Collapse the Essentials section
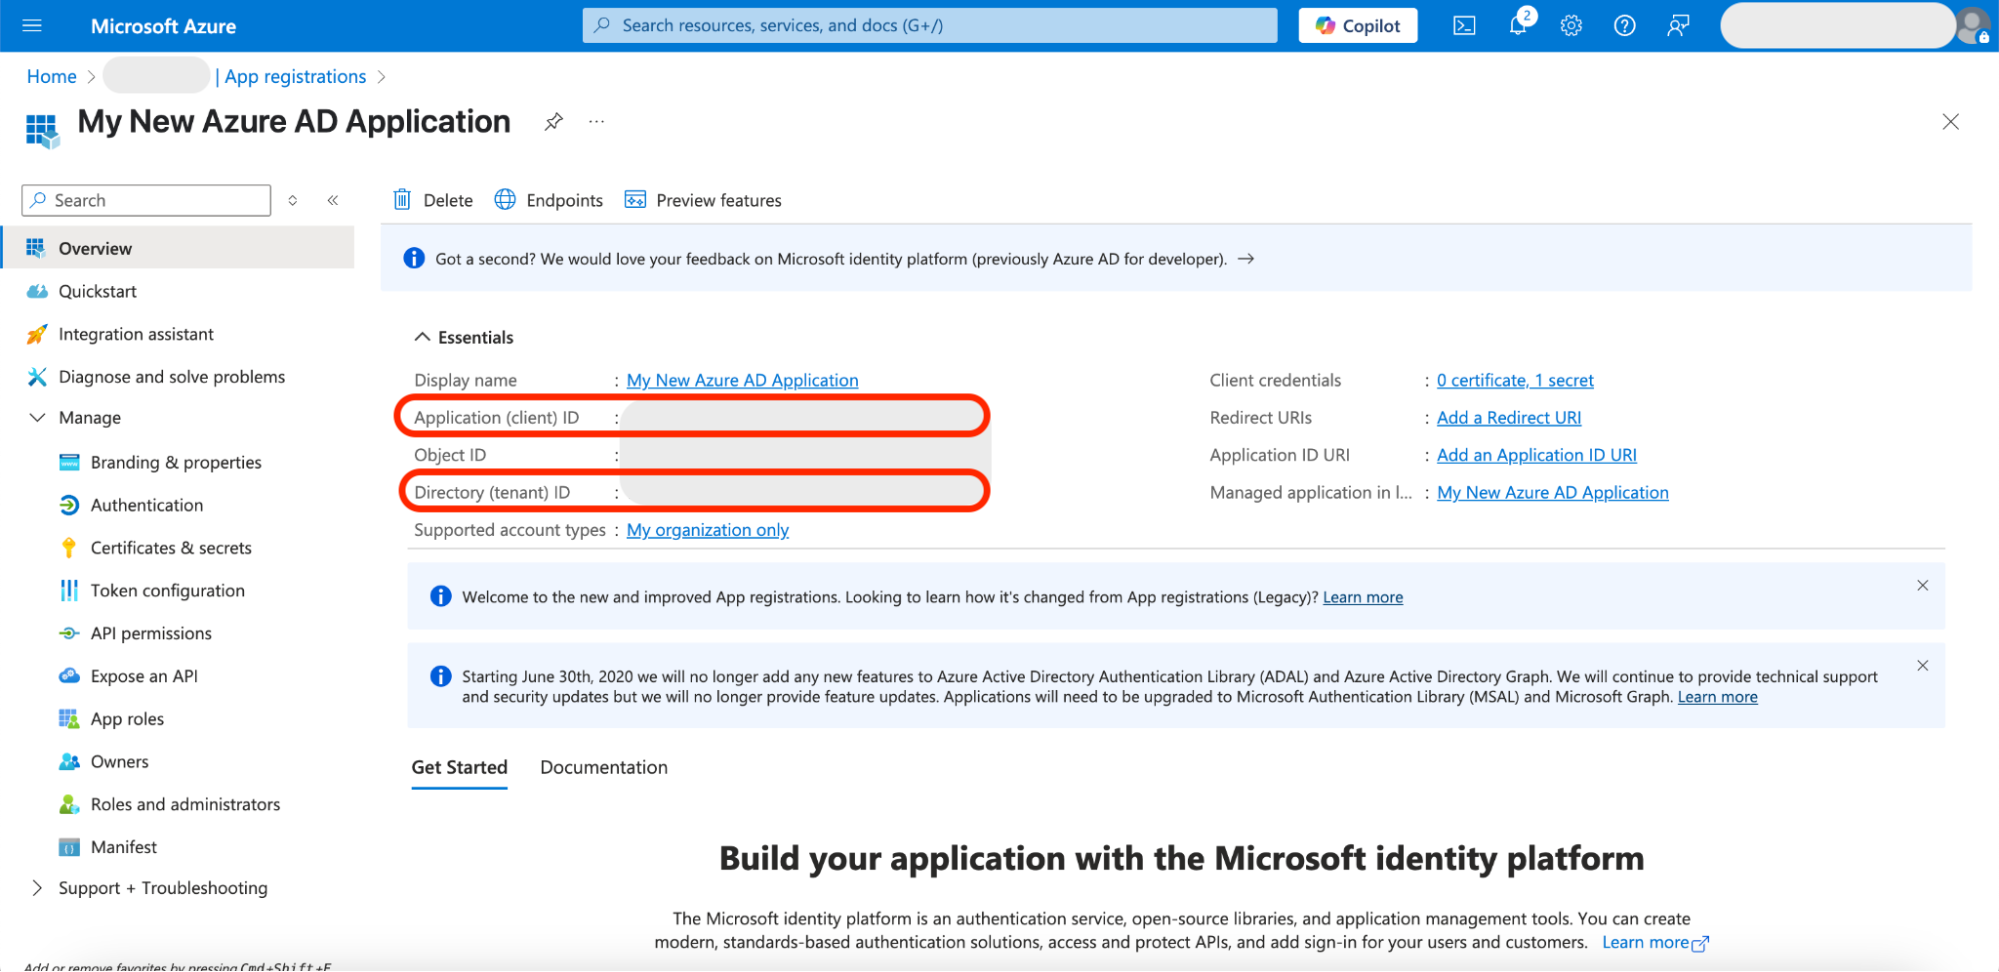This screenshot has width=1999, height=972. [422, 337]
